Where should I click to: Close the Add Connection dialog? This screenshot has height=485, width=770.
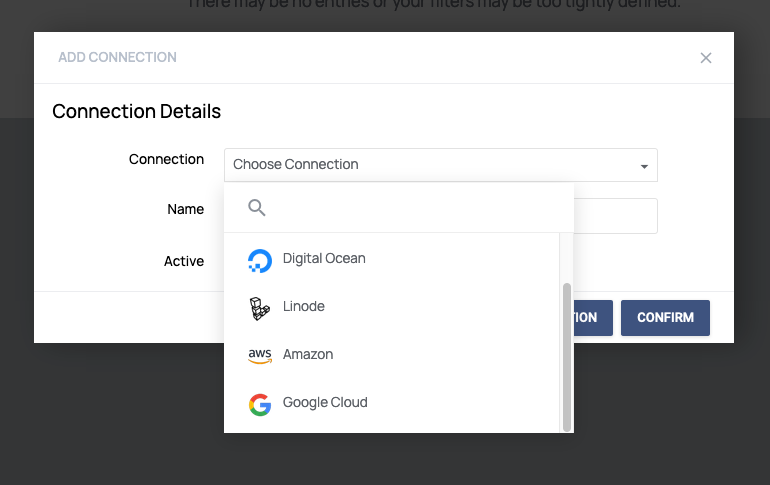[x=706, y=58]
